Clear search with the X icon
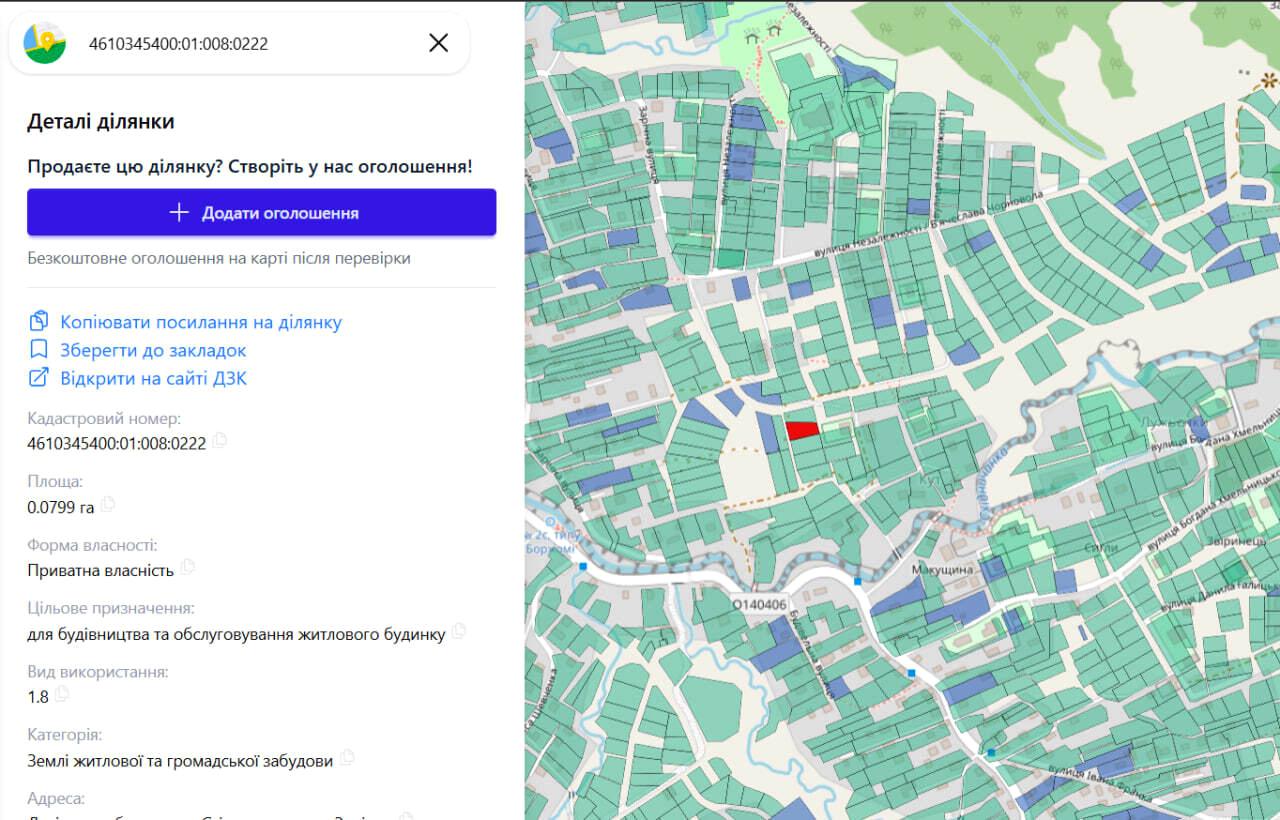This screenshot has width=1280, height=820. (438, 43)
